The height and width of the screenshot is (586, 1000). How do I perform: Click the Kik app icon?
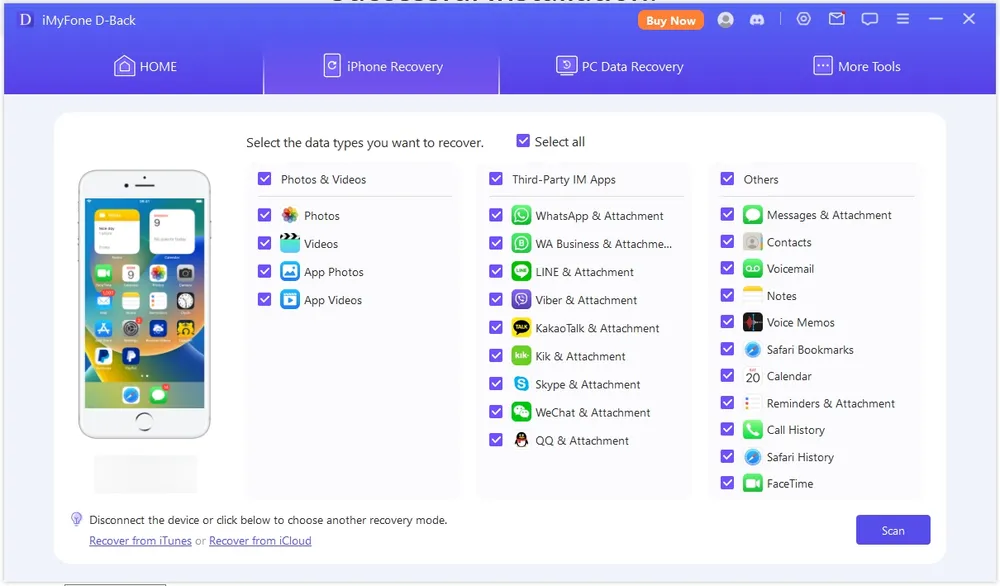pos(521,355)
